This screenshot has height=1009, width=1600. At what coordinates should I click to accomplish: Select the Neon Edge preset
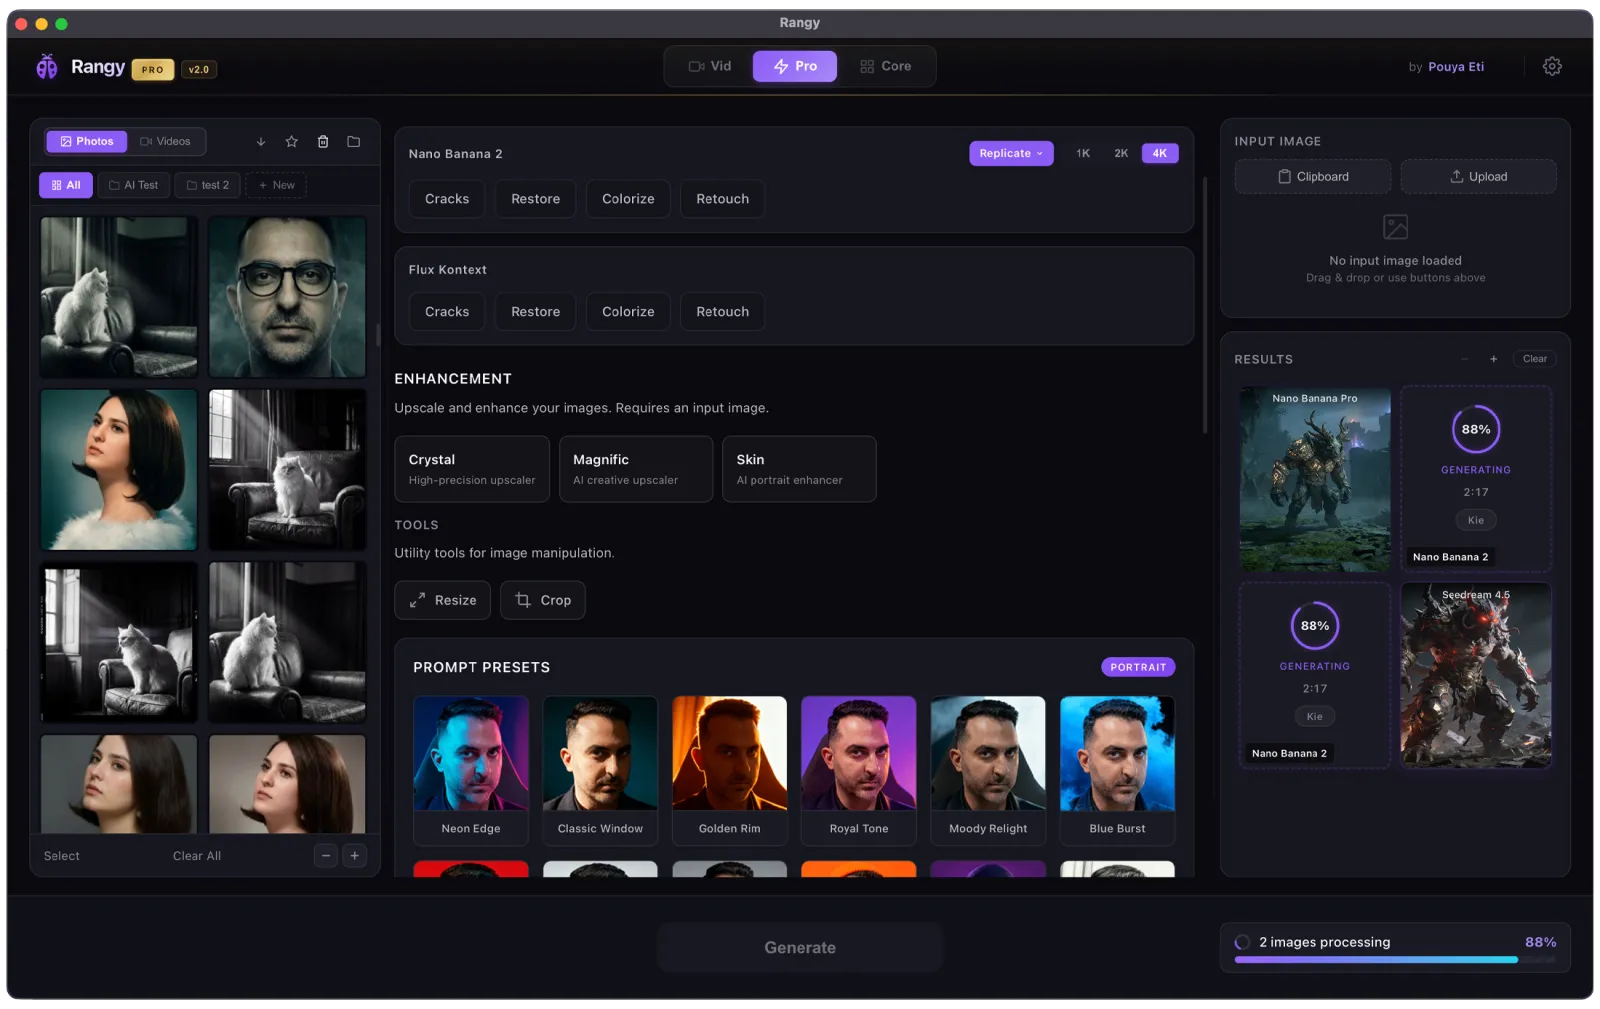click(471, 771)
